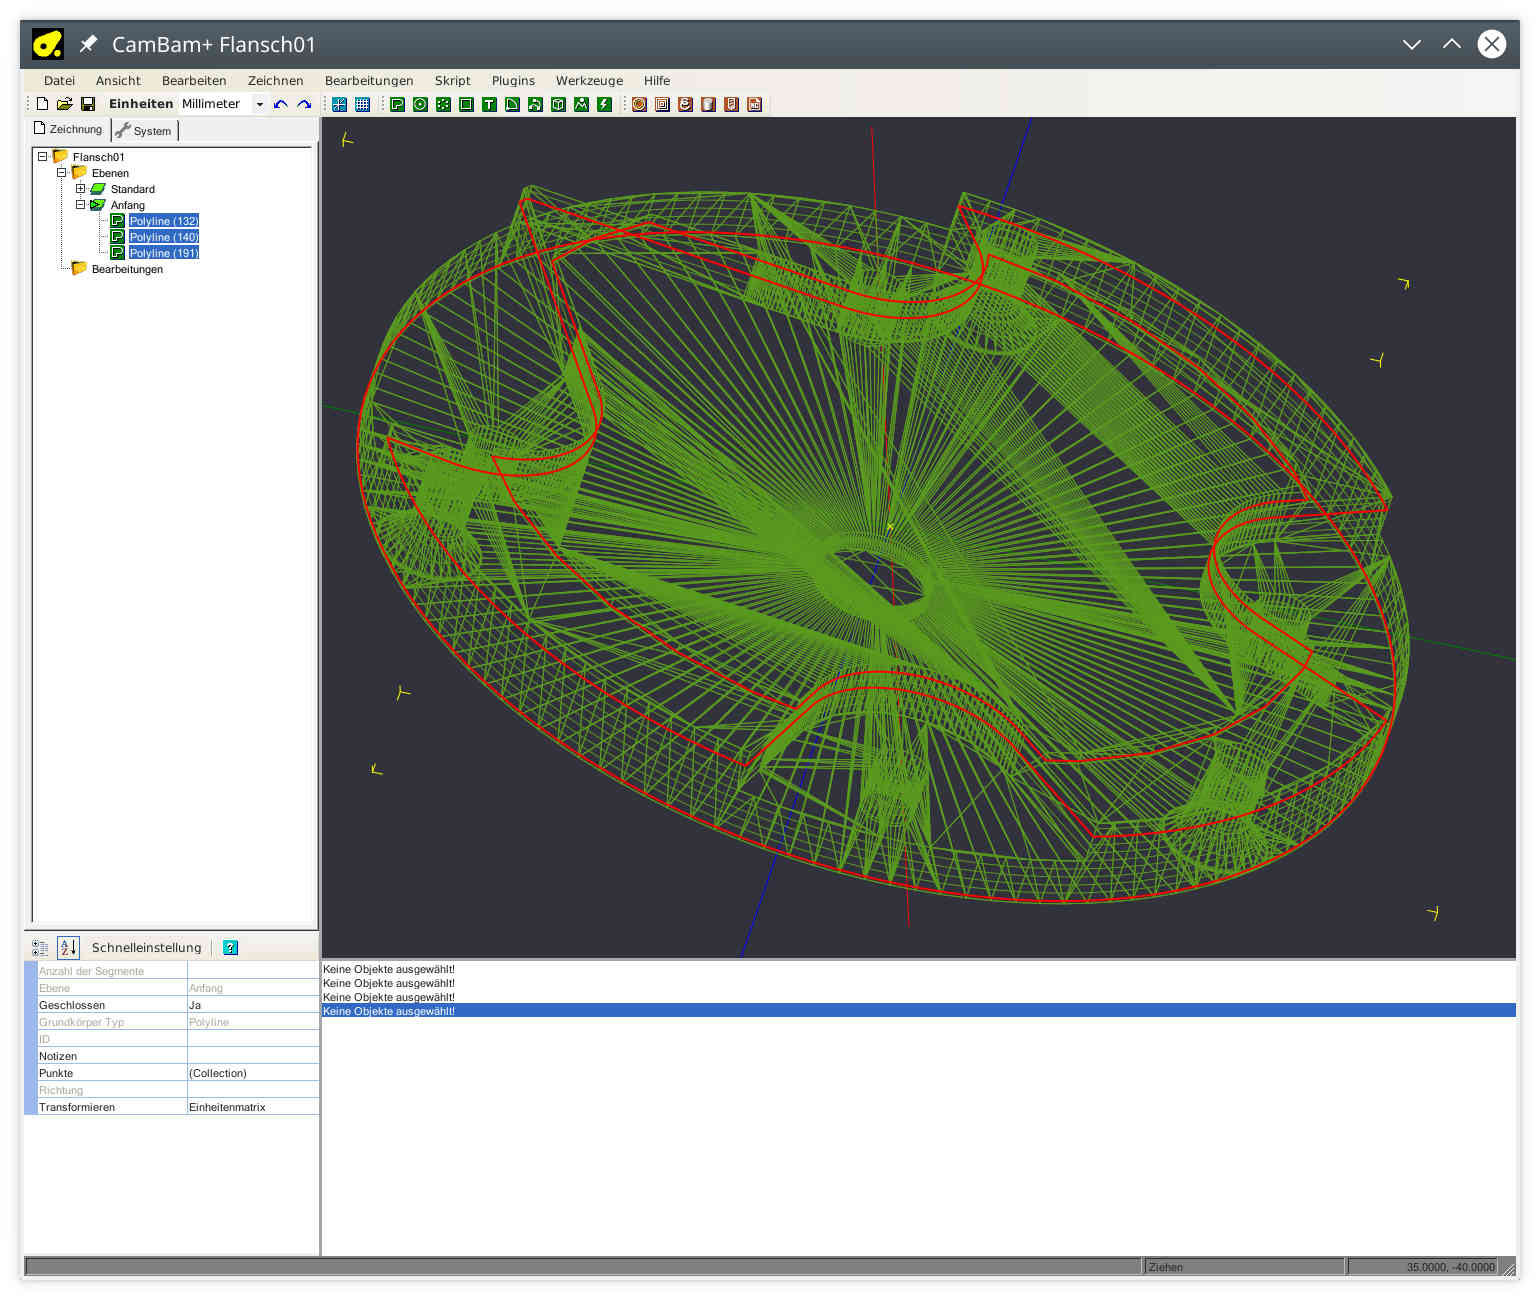Open the Millimeter units dropdown

[260, 104]
